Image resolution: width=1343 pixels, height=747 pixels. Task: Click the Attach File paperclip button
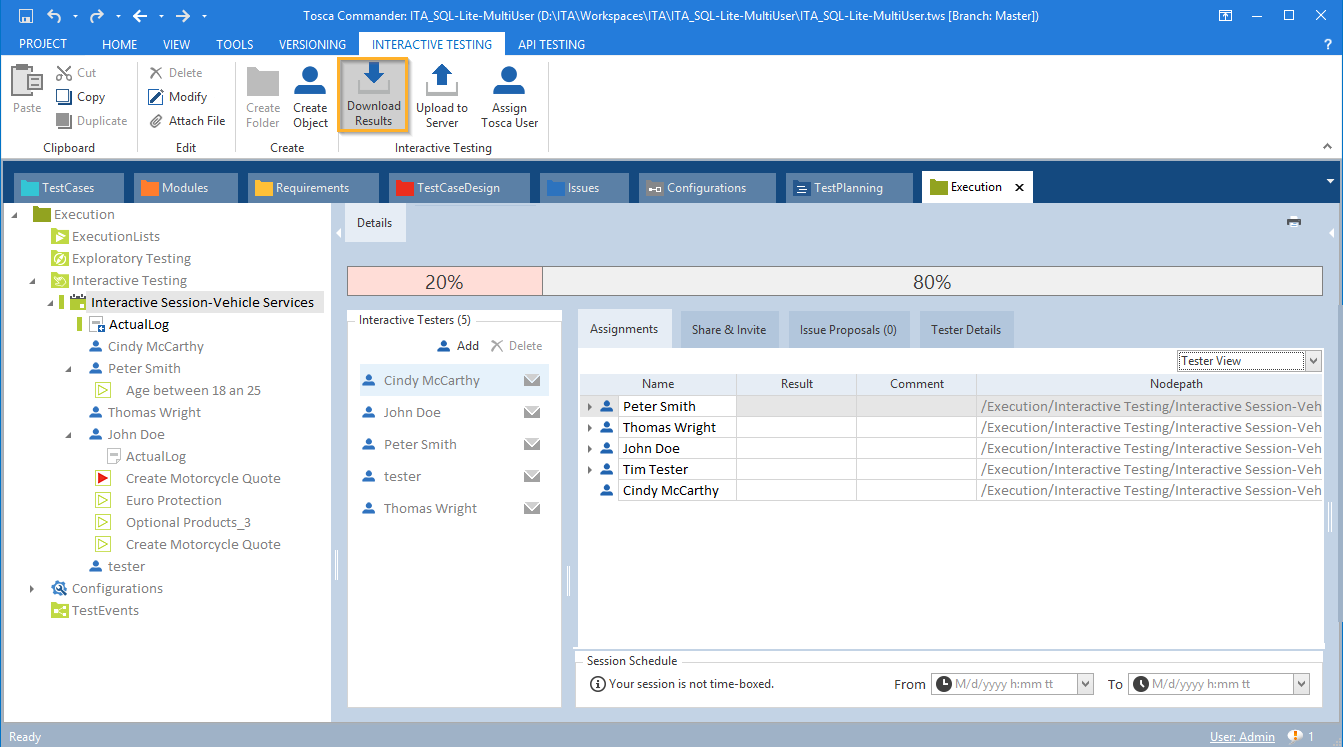[x=187, y=121]
